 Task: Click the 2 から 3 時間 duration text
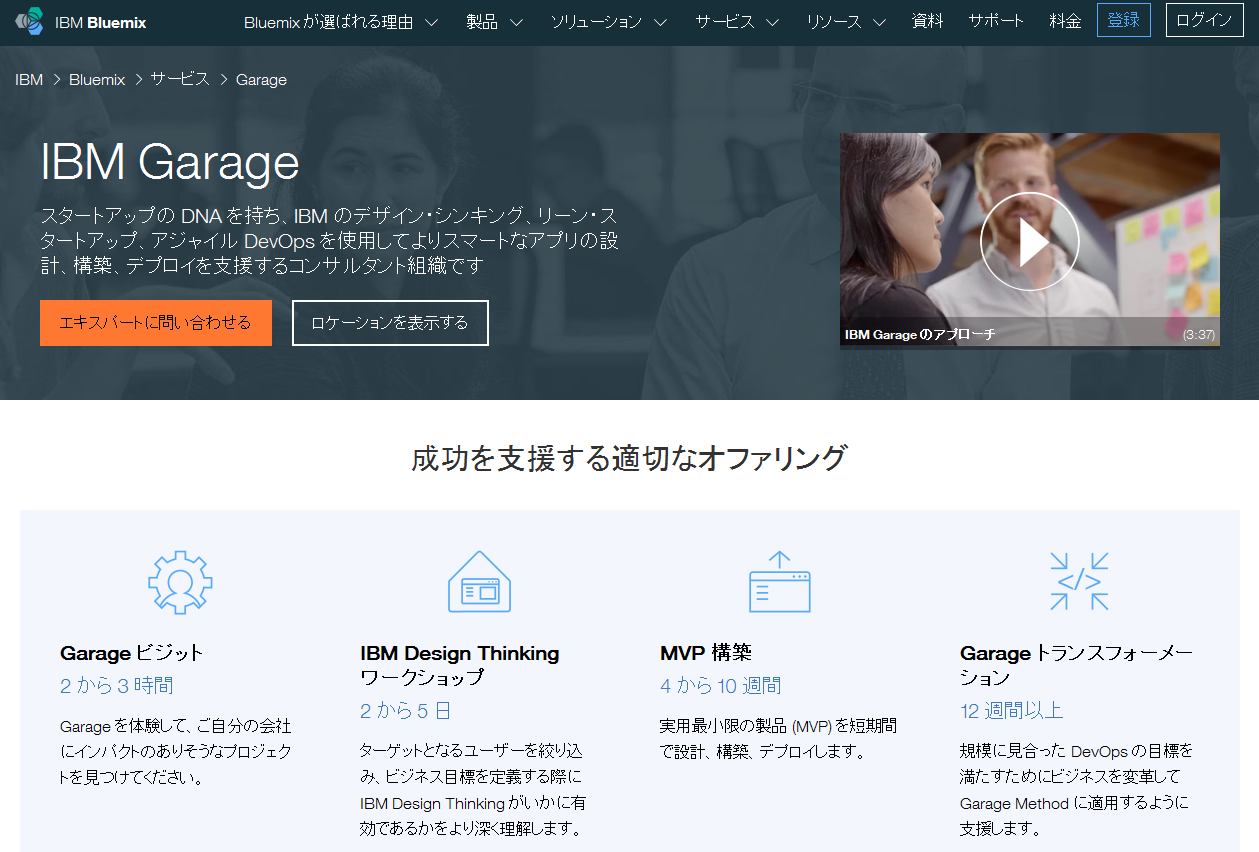(117, 686)
